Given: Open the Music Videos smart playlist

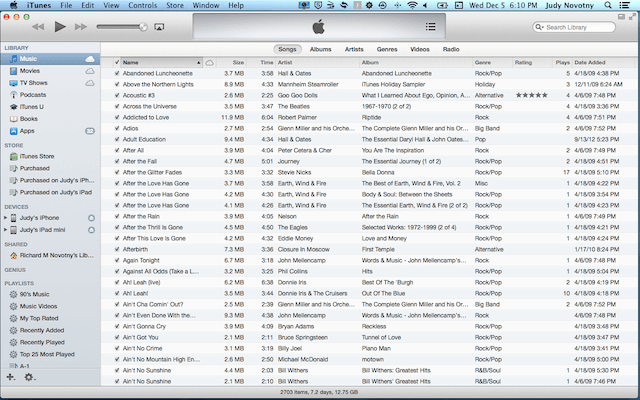Looking at the screenshot, I should (50, 306).
